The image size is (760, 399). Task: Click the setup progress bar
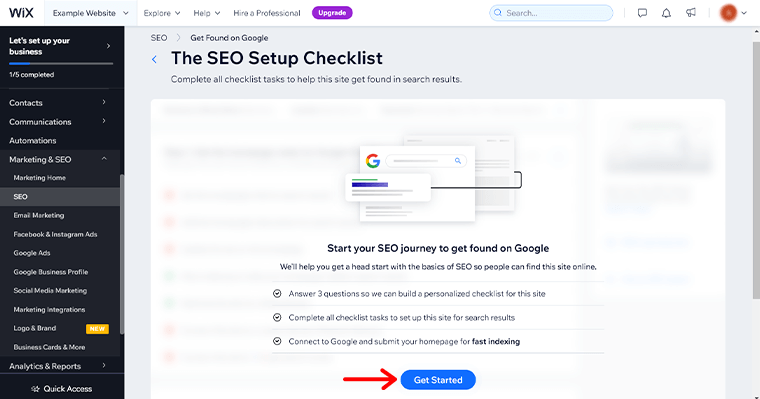61,64
